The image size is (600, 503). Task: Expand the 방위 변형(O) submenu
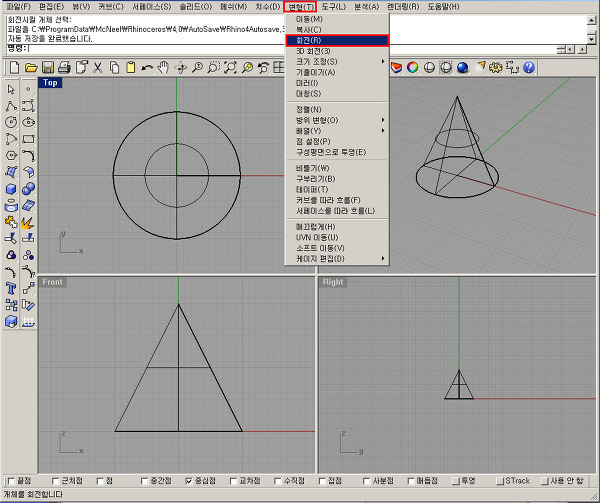pos(337,120)
